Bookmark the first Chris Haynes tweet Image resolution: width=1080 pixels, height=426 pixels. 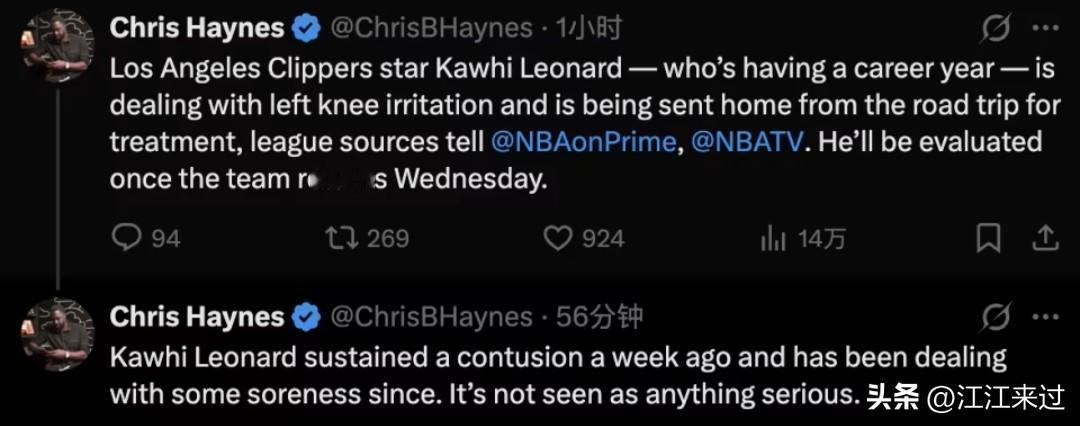tap(988, 238)
